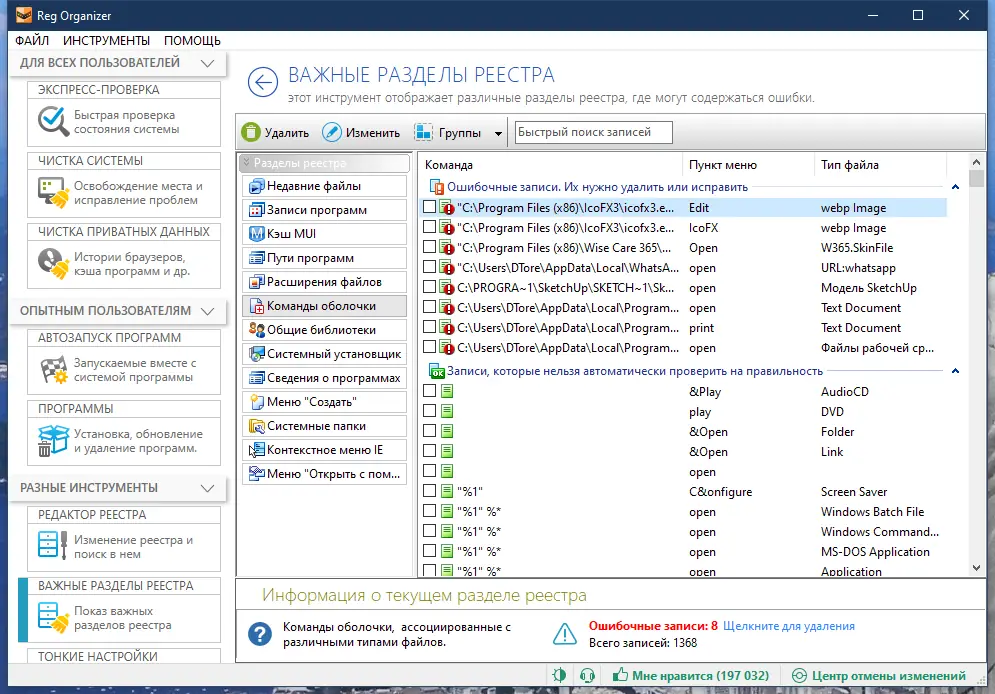995x694 pixels.
Task: Select the Системные папки icon
Action: [x=256, y=426]
